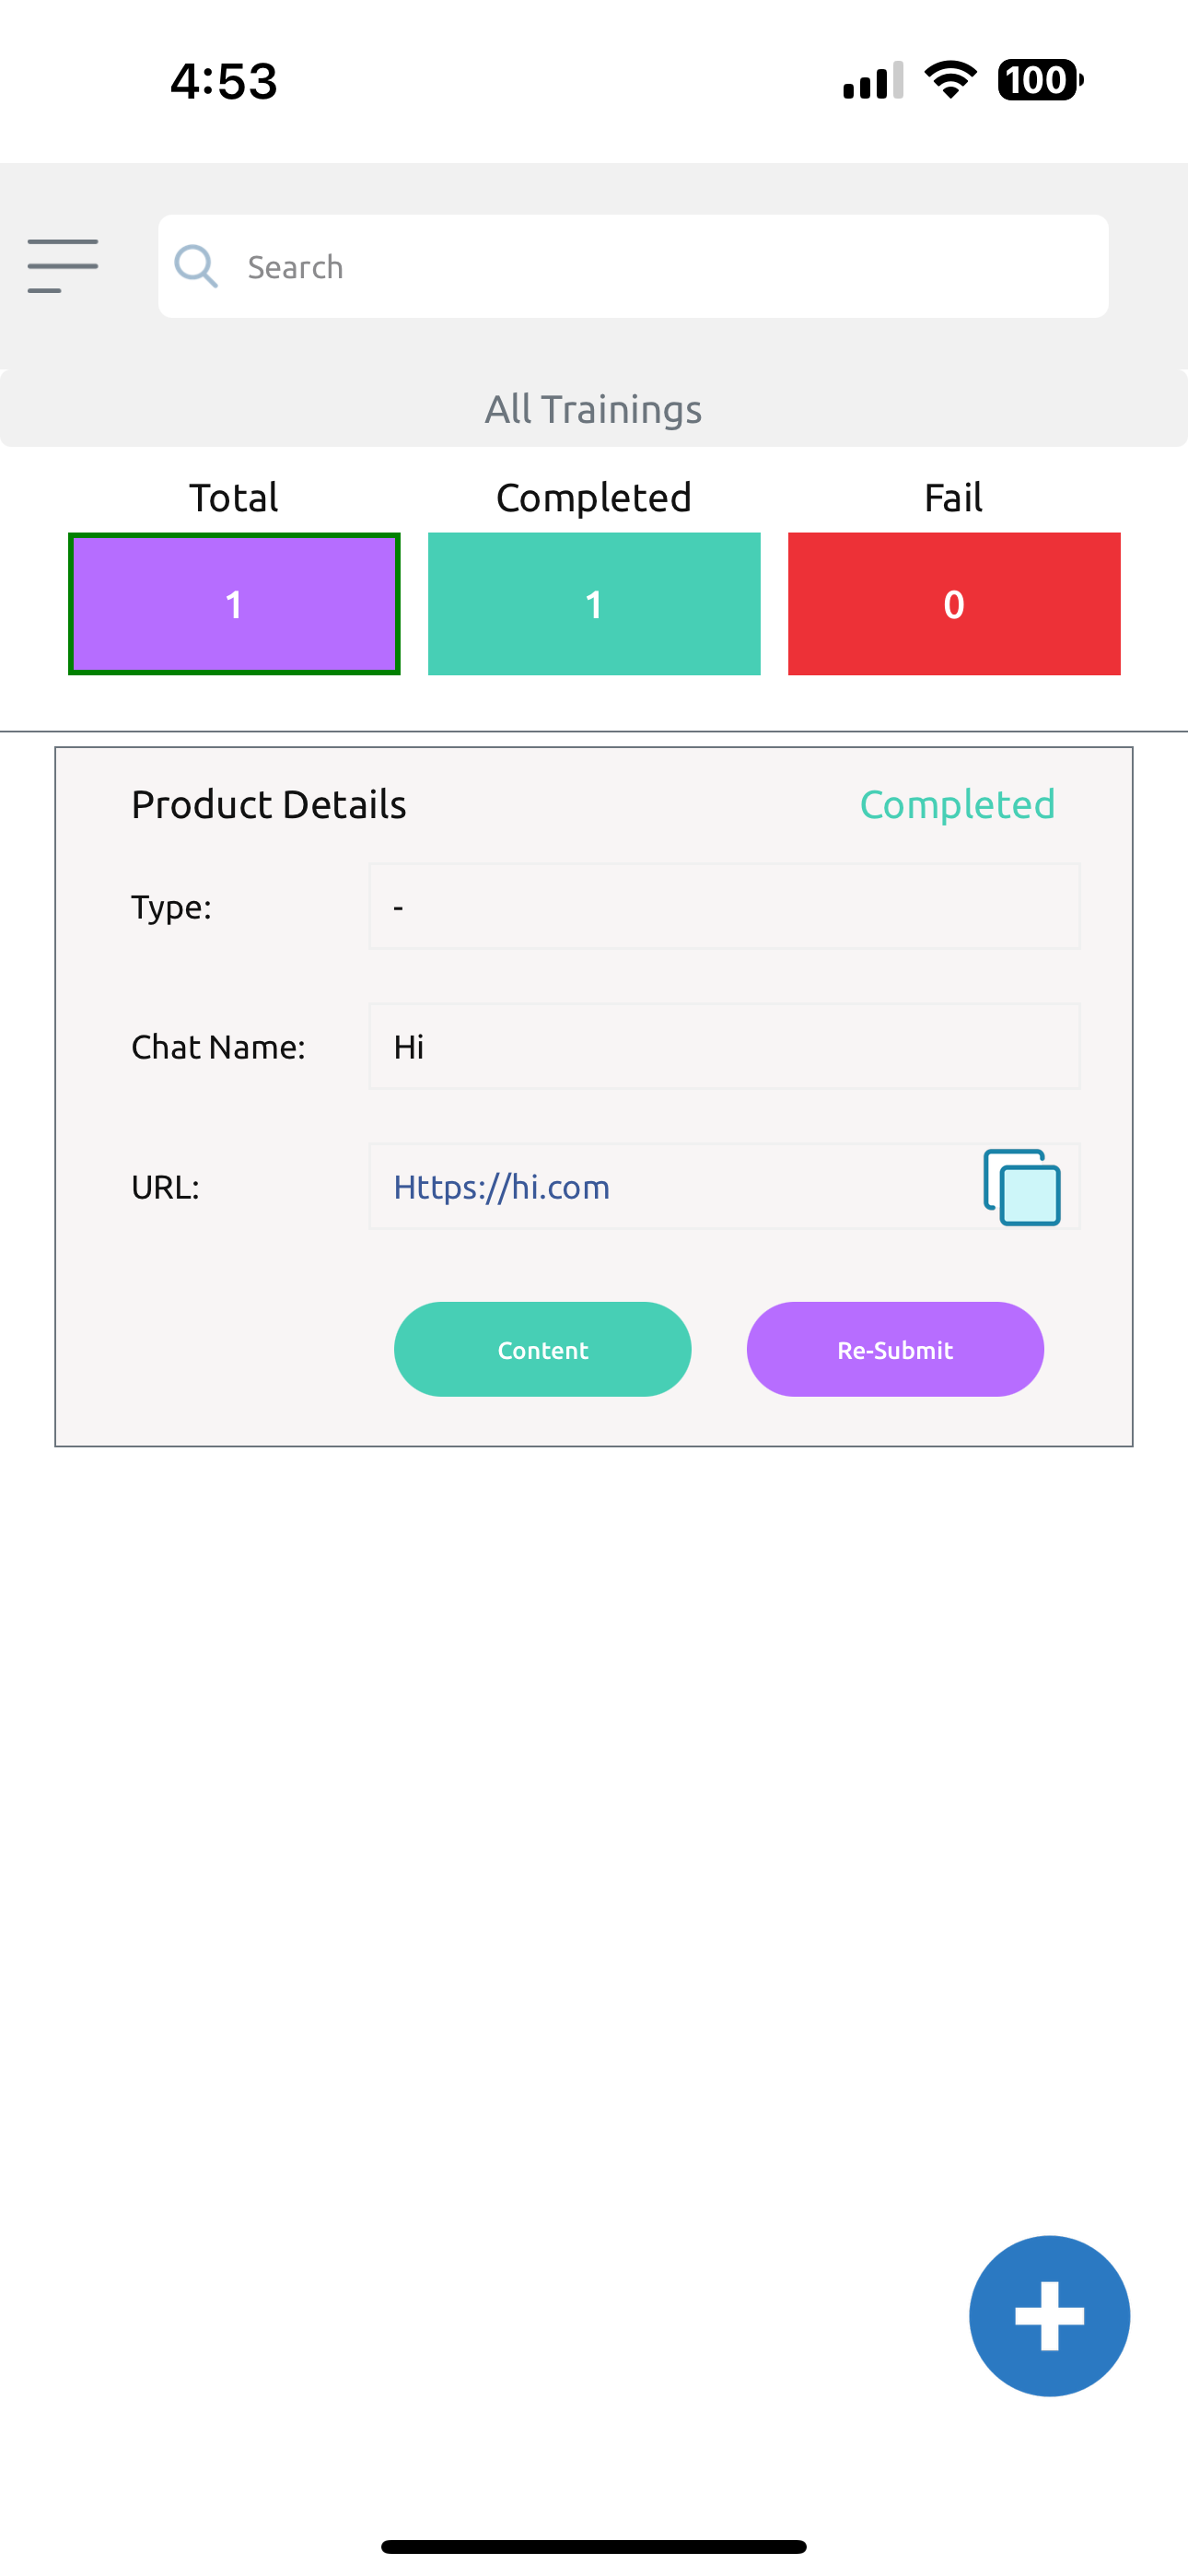Image resolution: width=1188 pixels, height=2576 pixels.
Task: Click the Re-Submit button
Action: 895,1349
